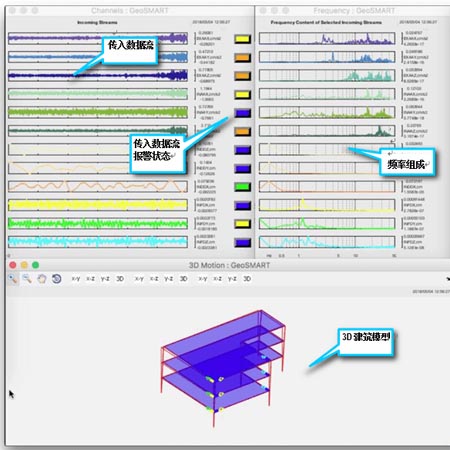Click green zoom button of 3D Motion window
The width and height of the screenshot is (450, 450).
(x=36, y=265)
